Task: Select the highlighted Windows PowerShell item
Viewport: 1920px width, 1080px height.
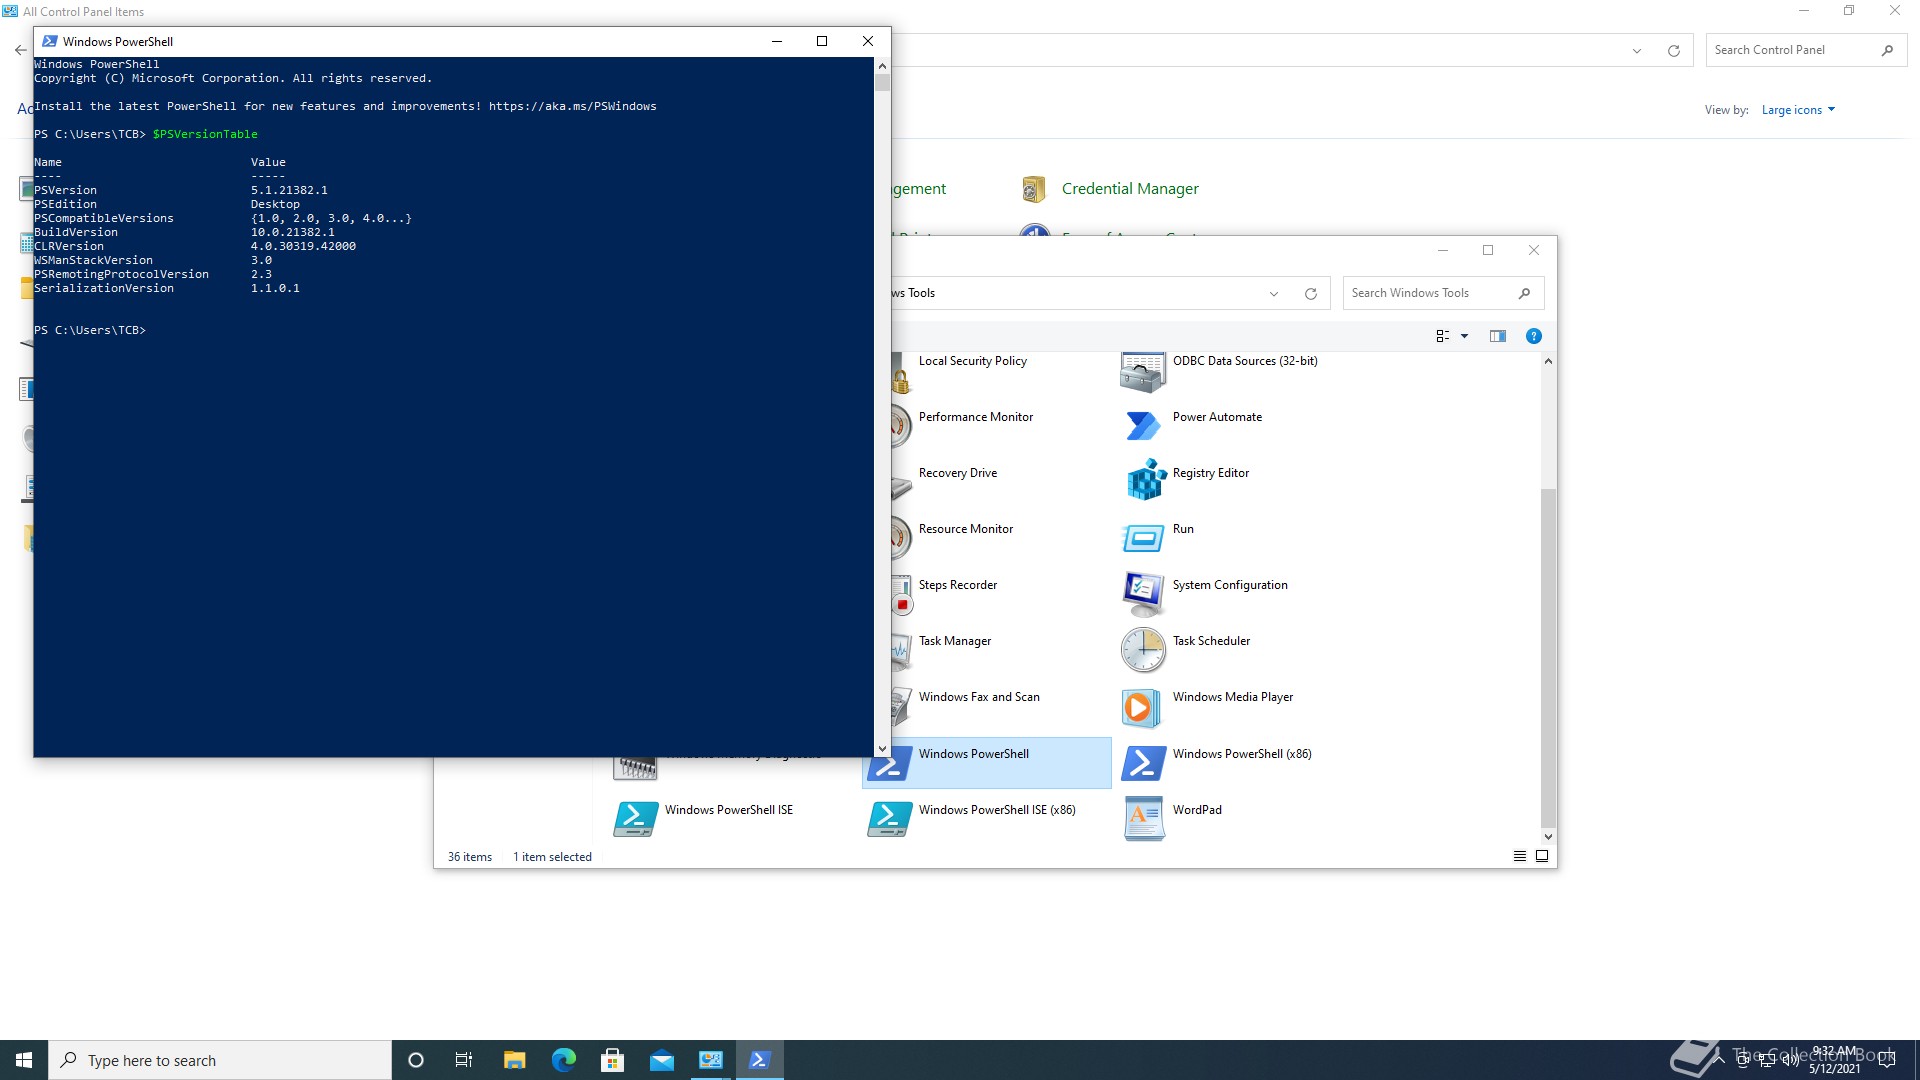Action: click(x=986, y=763)
